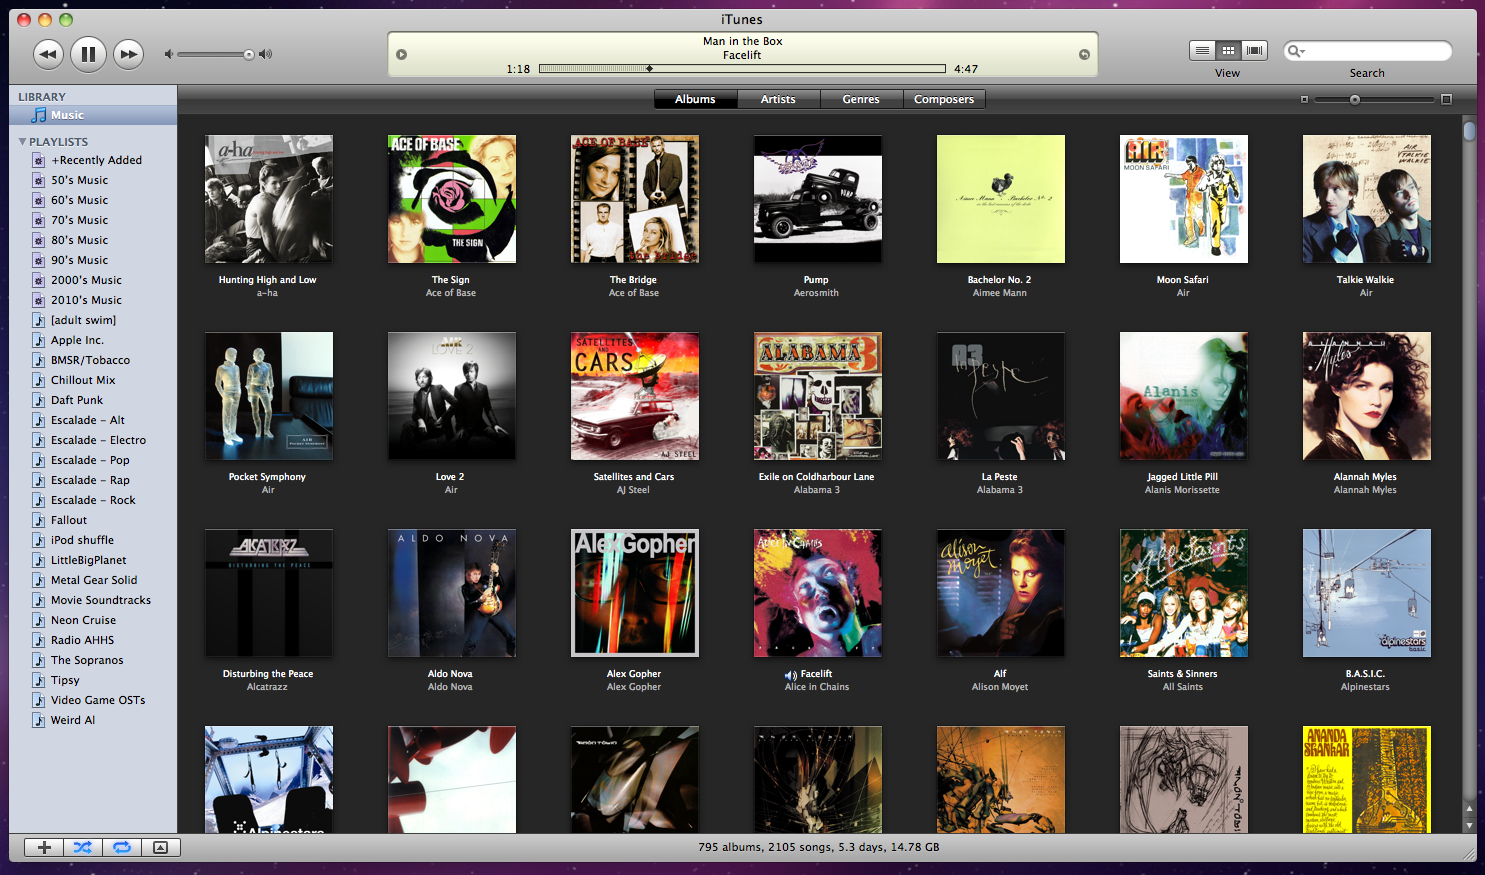This screenshot has height=875, width=1485.
Task: Skip to the next track
Action: [x=128, y=54]
